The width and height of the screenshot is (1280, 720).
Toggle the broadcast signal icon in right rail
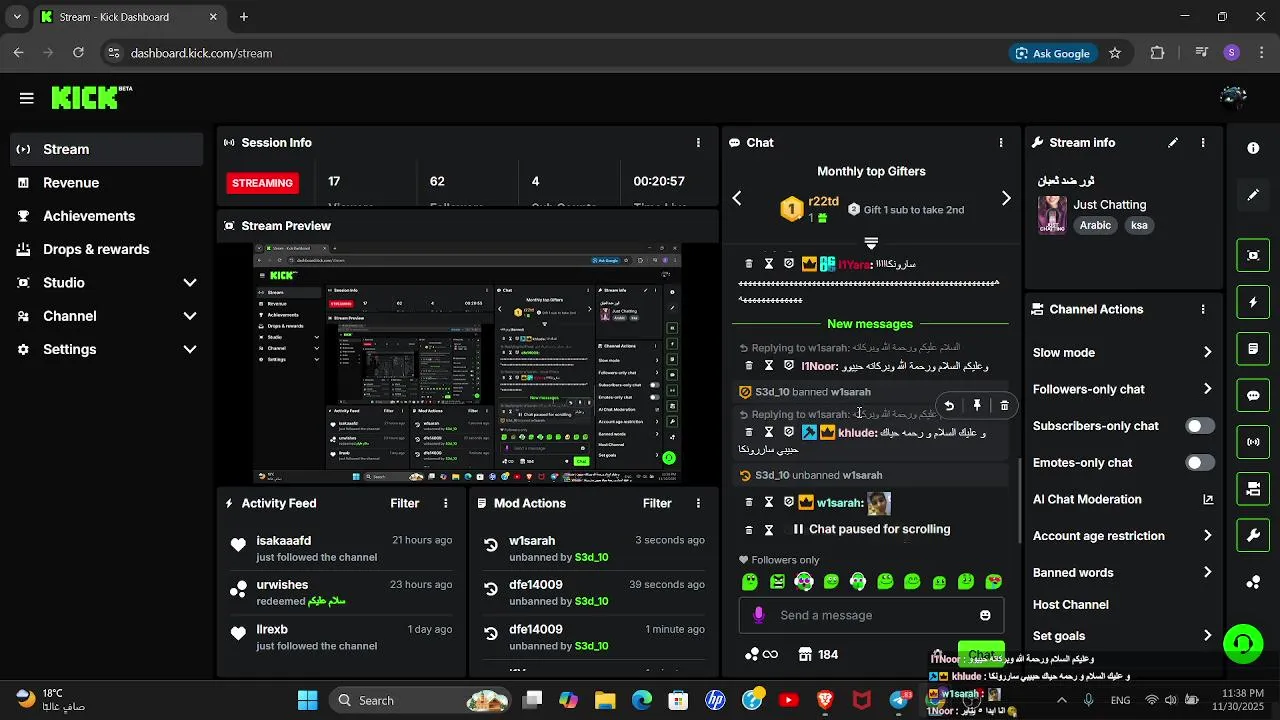click(1253, 442)
